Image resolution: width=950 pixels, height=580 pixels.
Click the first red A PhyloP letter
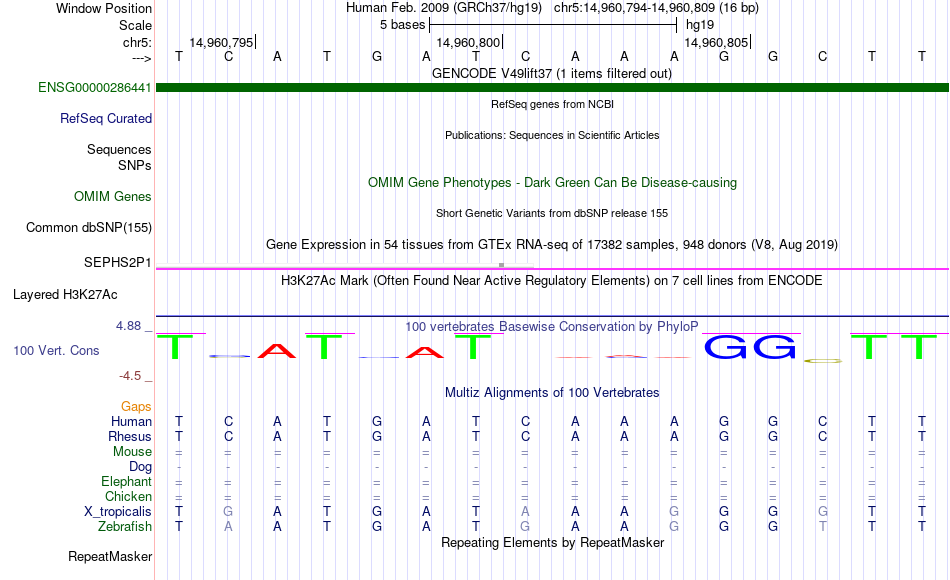277,351
